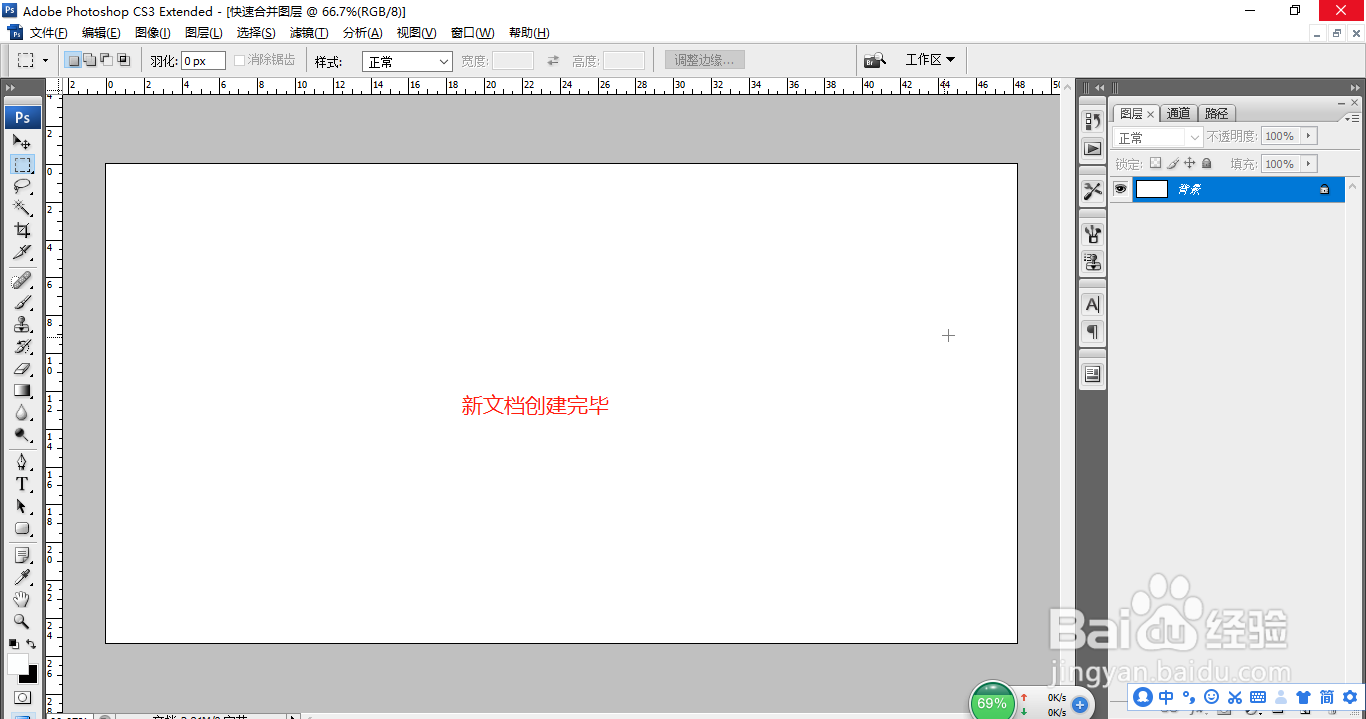This screenshot has width=1366, height=719.
Task: Open the 文件(F) menu
Action: pyautogui.click(x=49, y=33)
